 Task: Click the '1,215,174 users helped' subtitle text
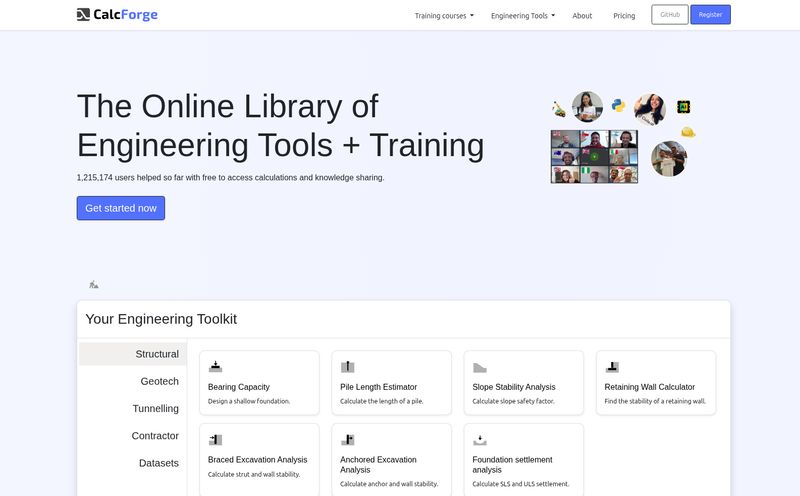231,178
